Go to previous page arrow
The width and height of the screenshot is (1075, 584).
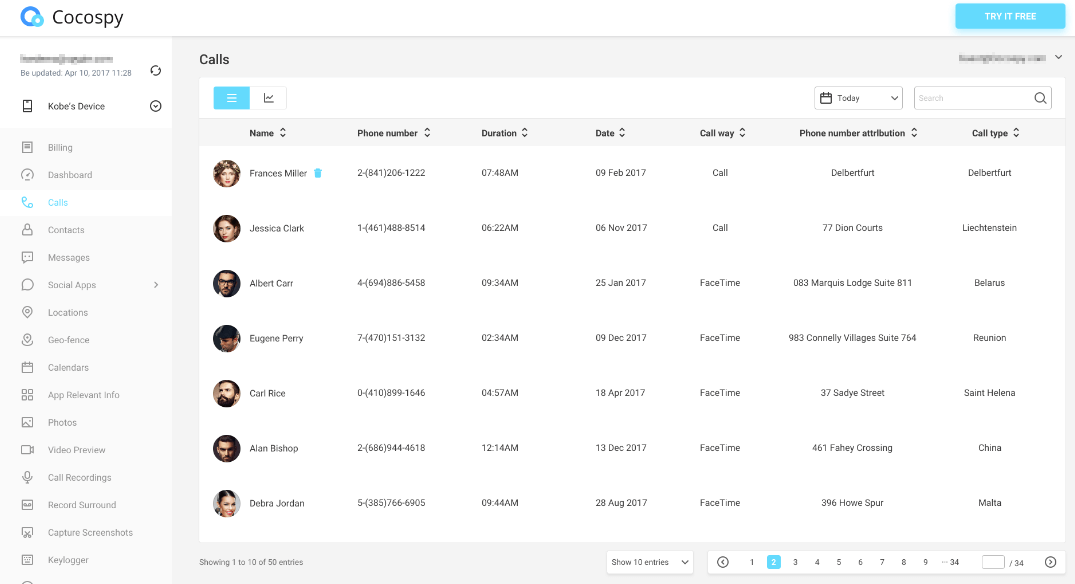[x=723, y=562]
